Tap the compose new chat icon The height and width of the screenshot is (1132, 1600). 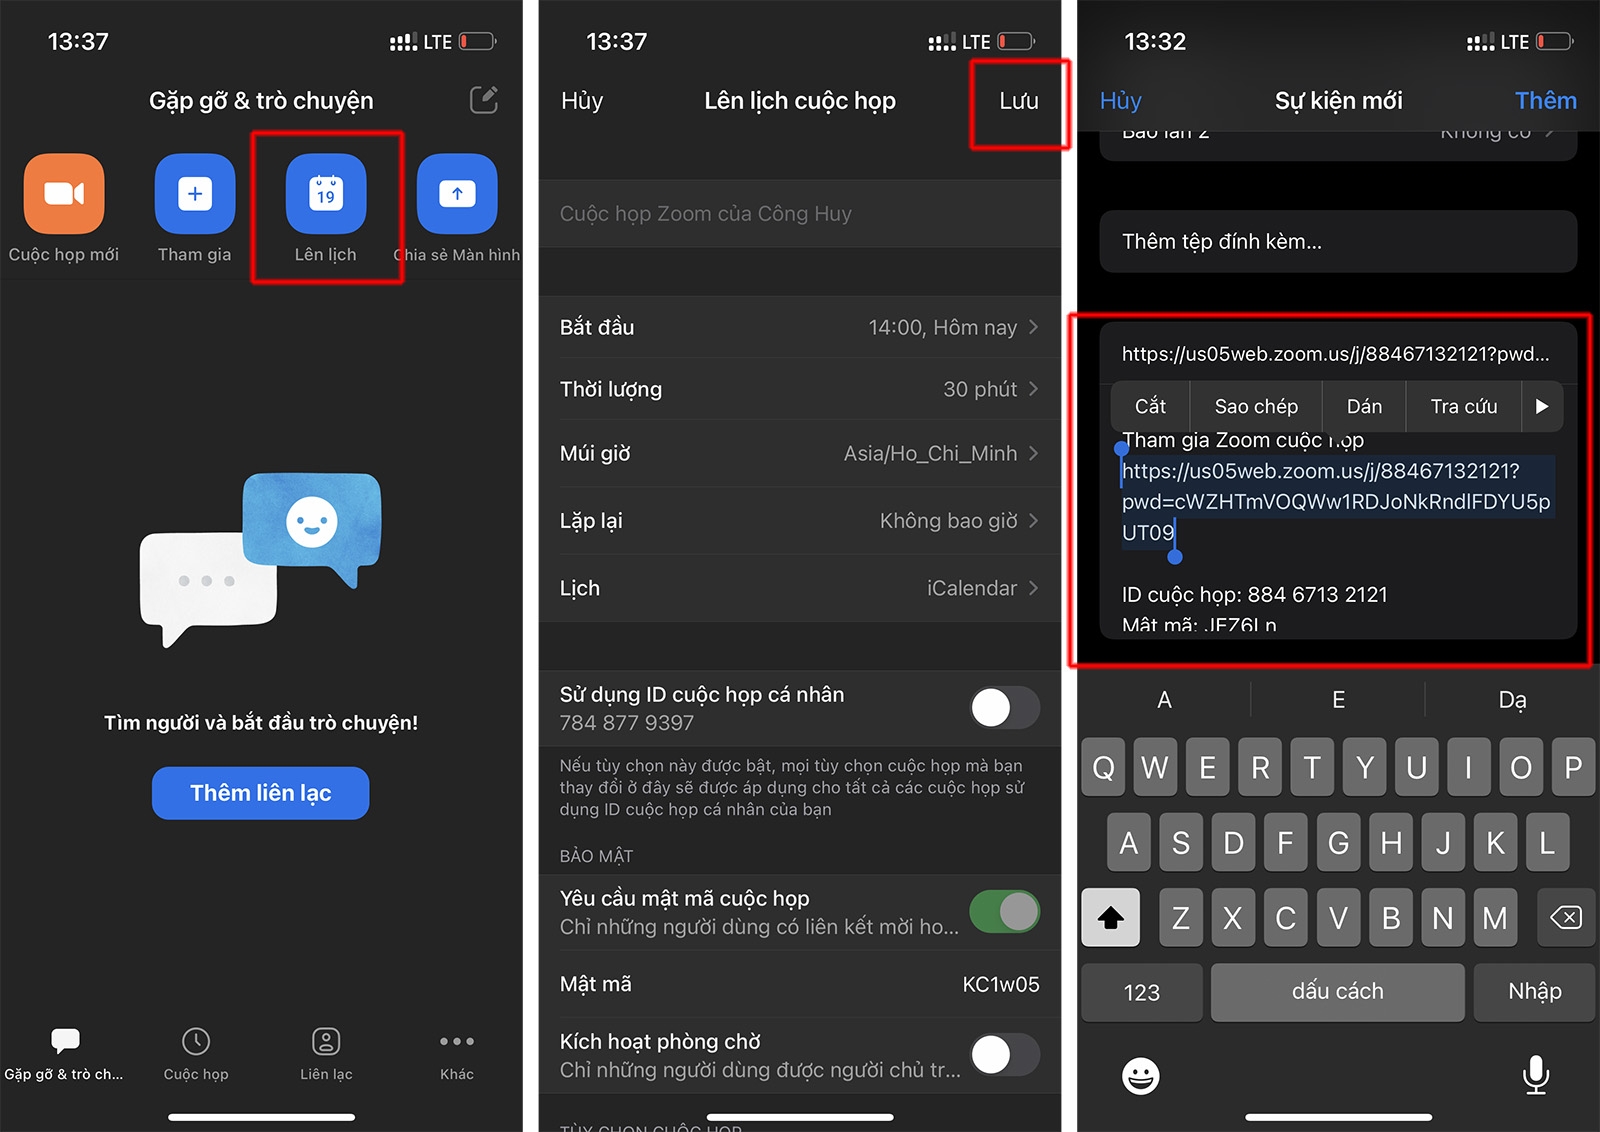click(484, 100)
